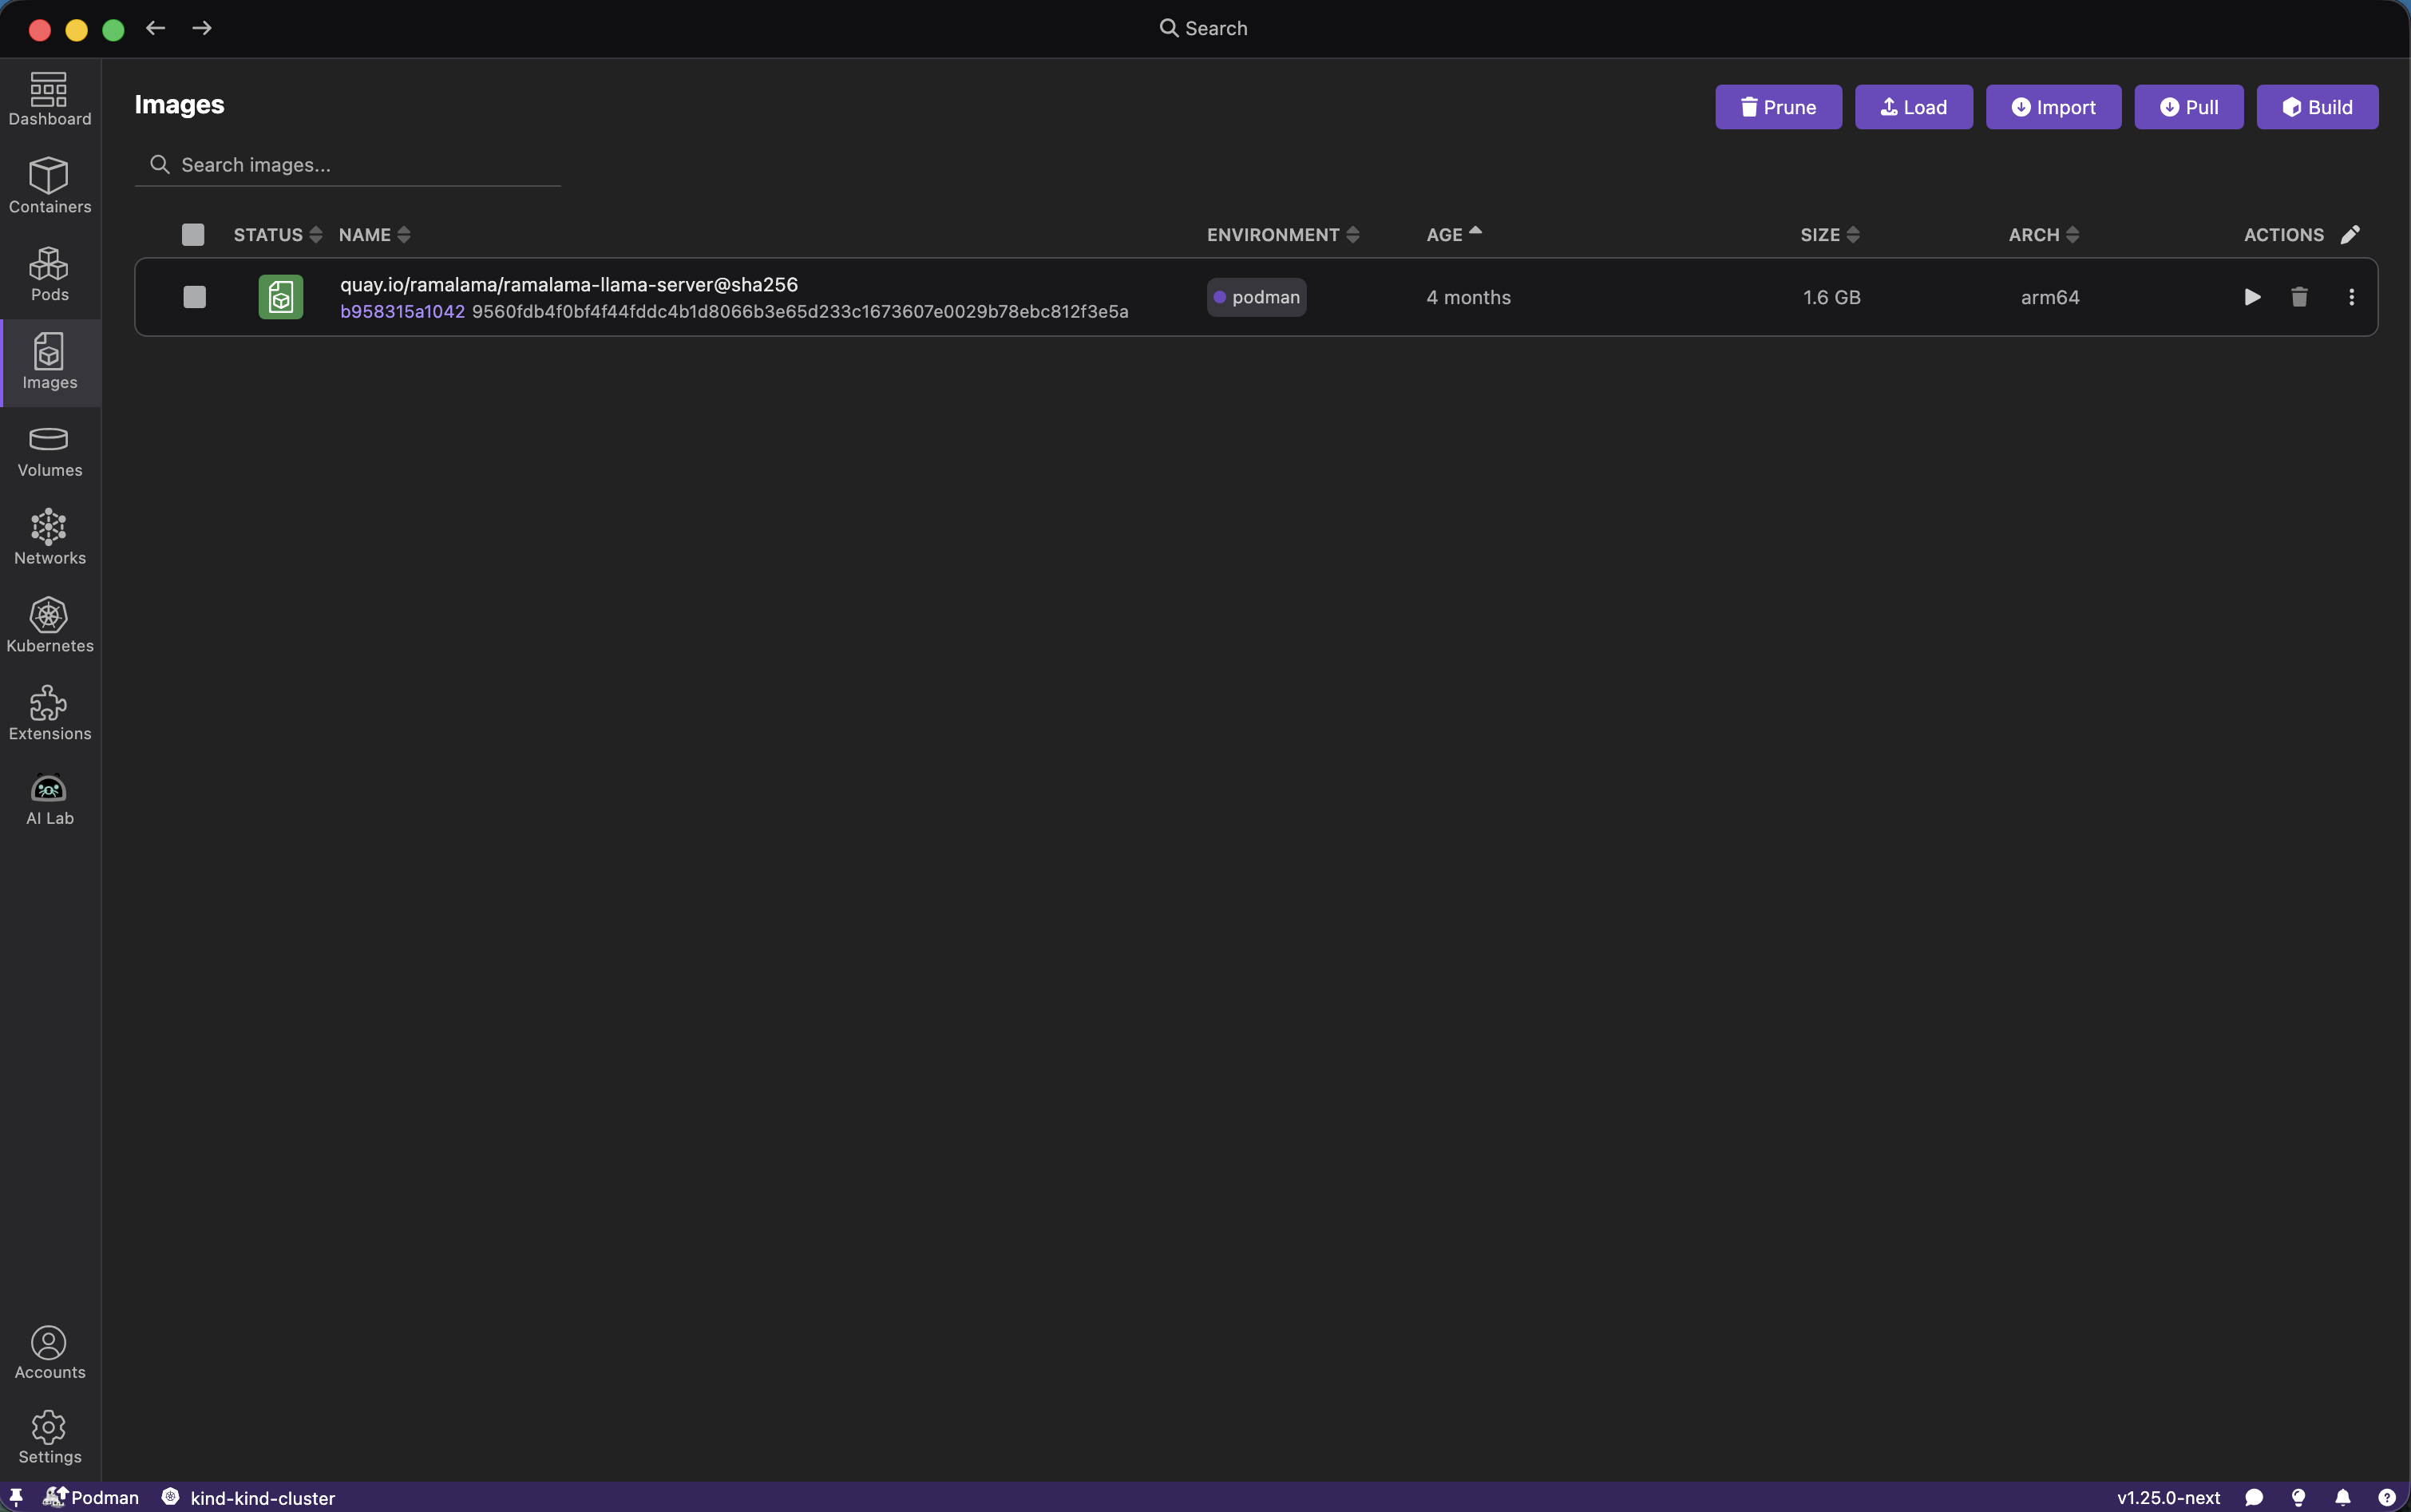Delete the ramalama-llama-server image
Screen dimensions: 2411x1512
point(2299,297)
